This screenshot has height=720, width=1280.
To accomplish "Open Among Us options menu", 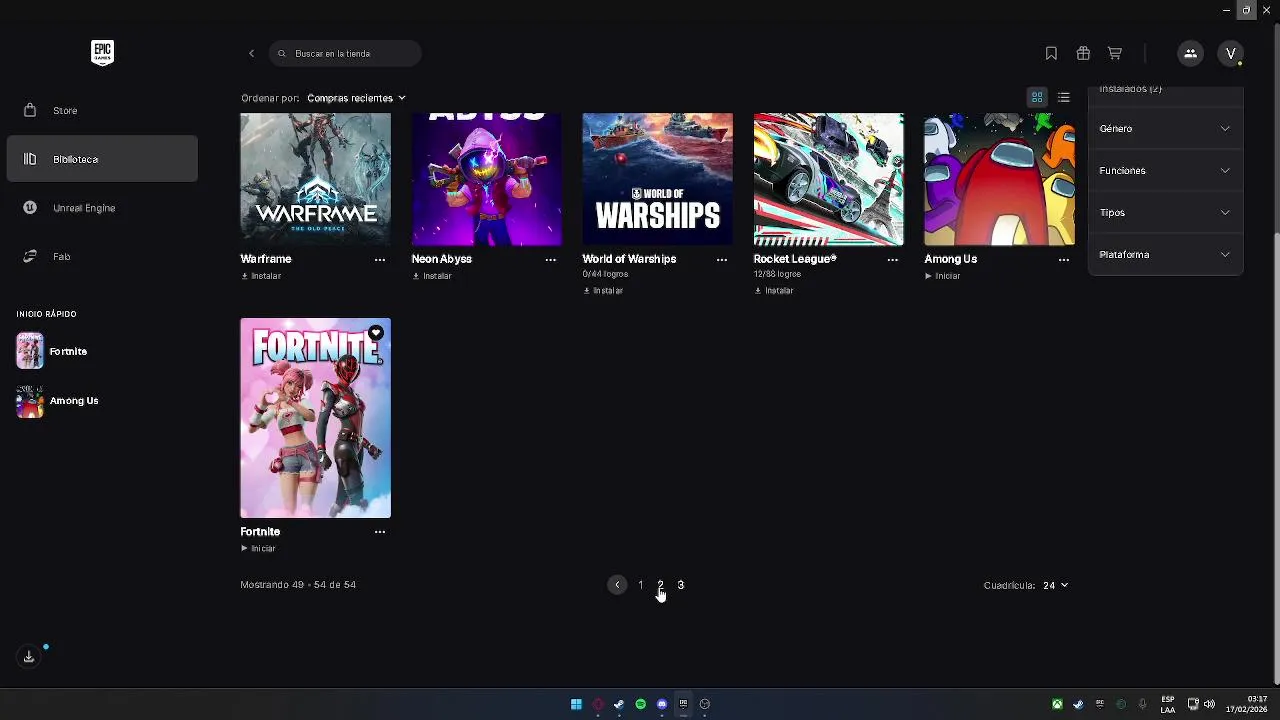I will coord(1064,259).
